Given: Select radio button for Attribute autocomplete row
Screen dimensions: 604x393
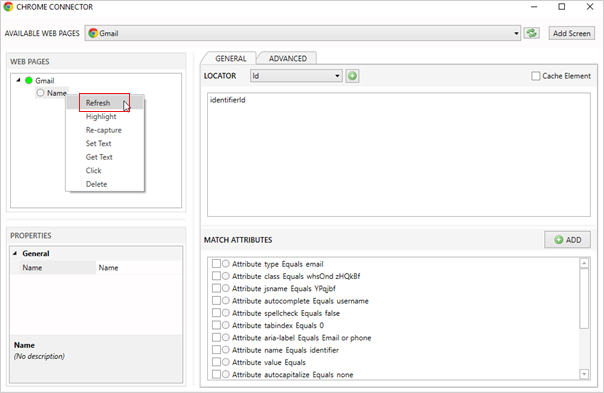Looking at the screenshot, I should pos(226,301).
